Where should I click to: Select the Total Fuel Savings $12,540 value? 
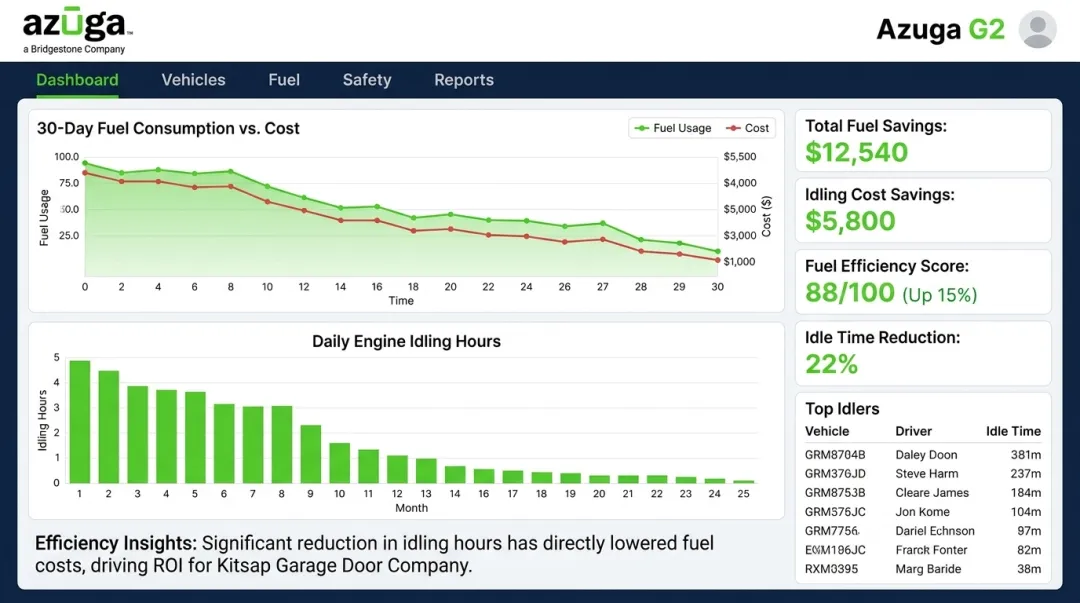pyautogui.click(x=857, y=152)
